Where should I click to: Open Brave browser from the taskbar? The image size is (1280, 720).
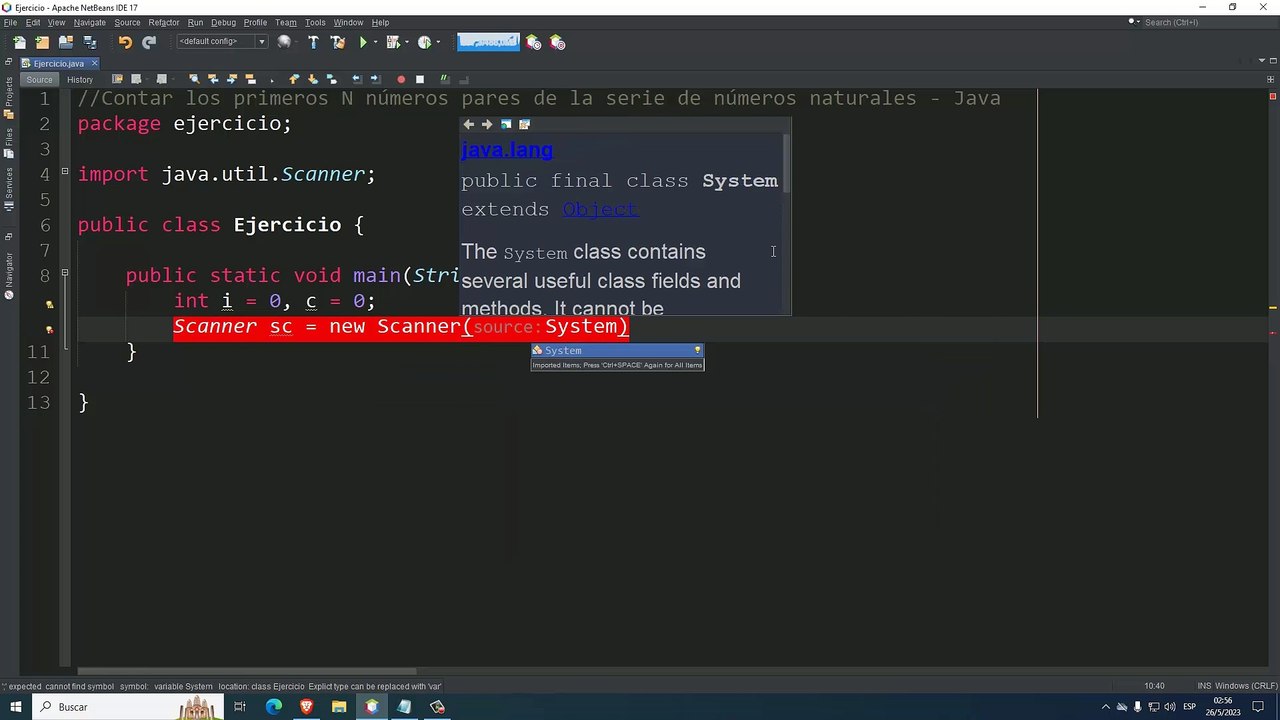306,707
